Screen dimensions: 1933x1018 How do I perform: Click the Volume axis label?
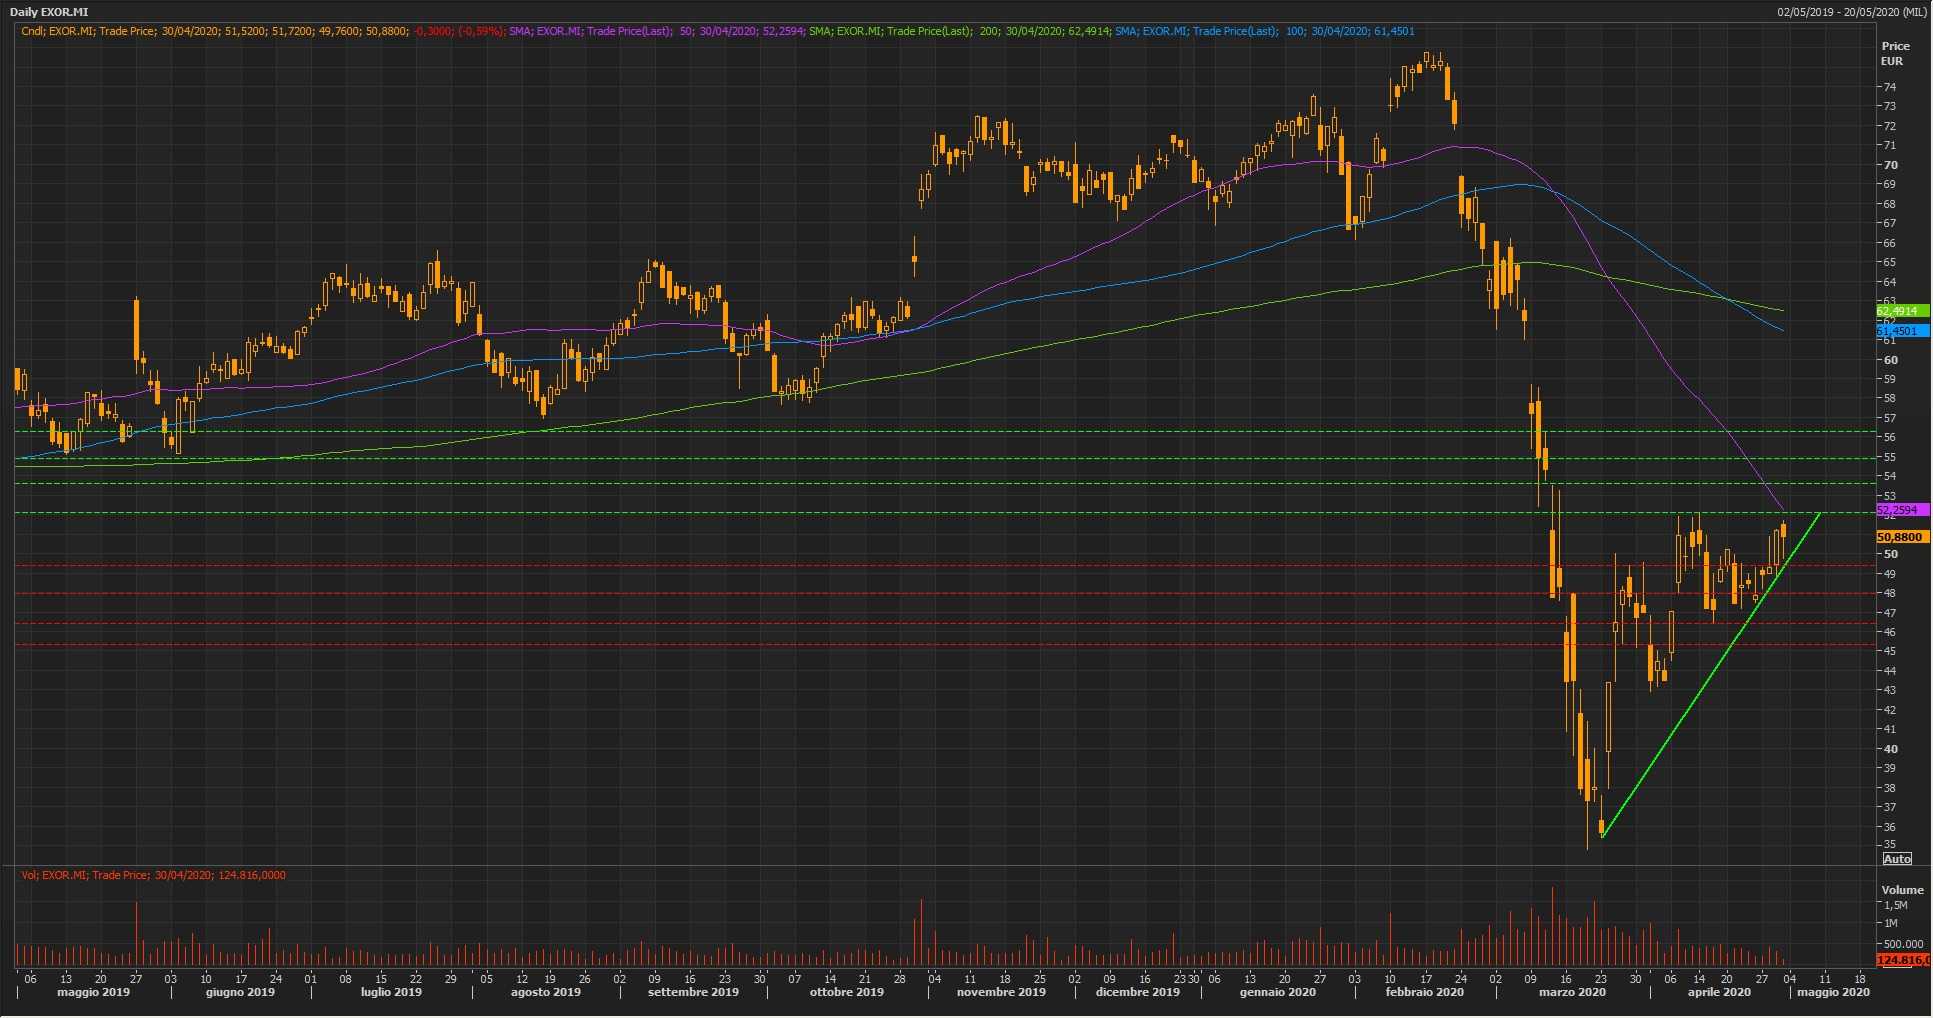tap(1902, 890)
